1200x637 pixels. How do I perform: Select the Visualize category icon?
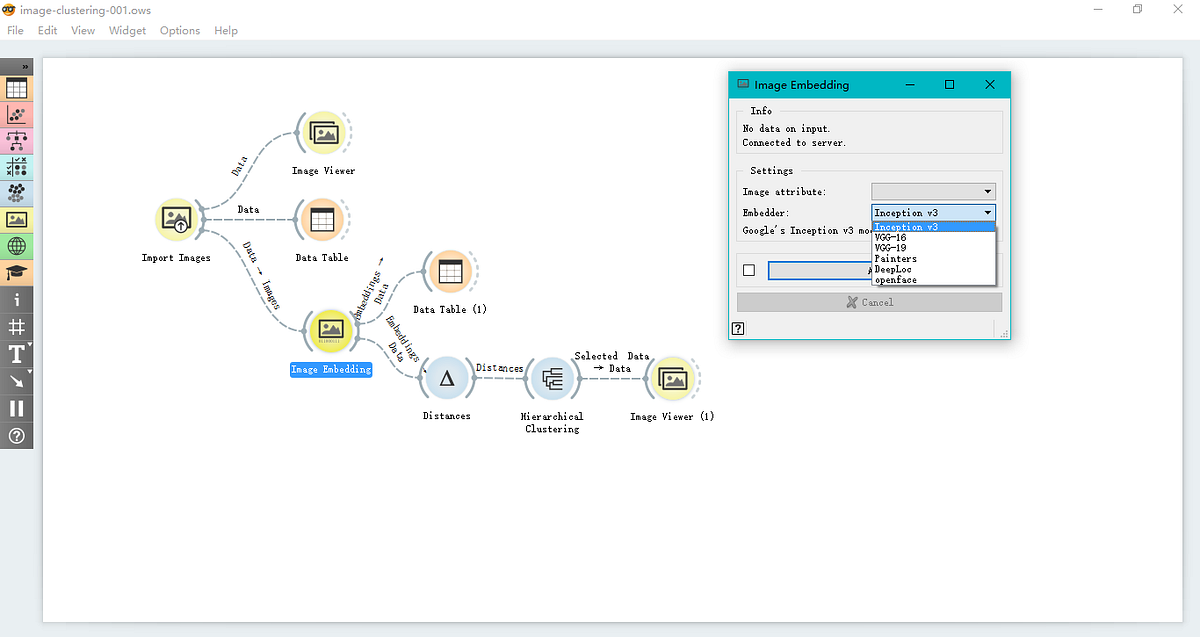point(17,114)
